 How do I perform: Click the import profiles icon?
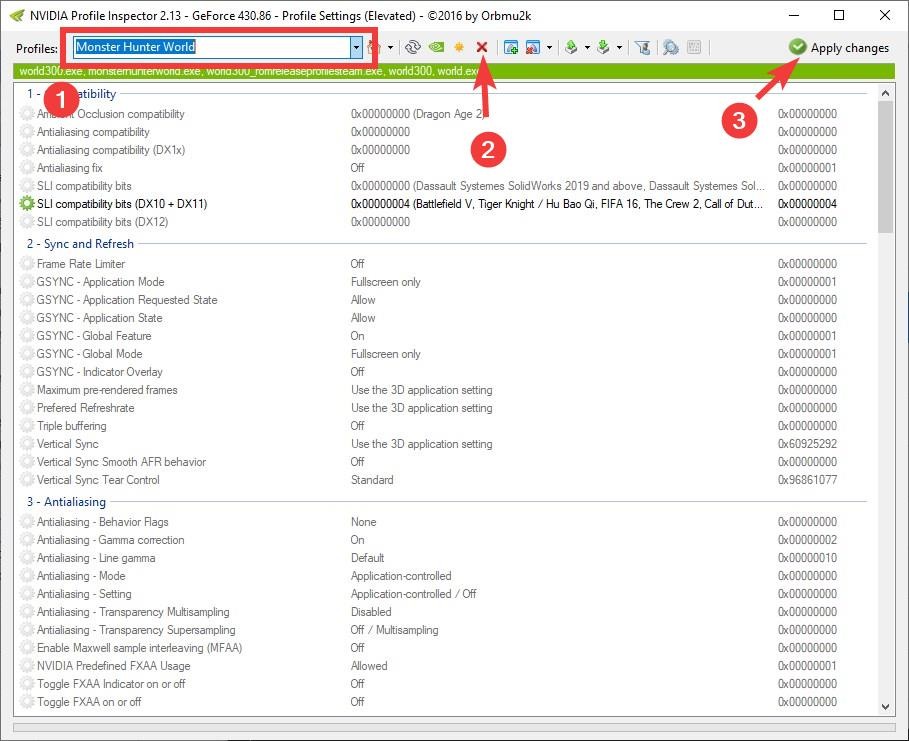click(x=603, y=47)
